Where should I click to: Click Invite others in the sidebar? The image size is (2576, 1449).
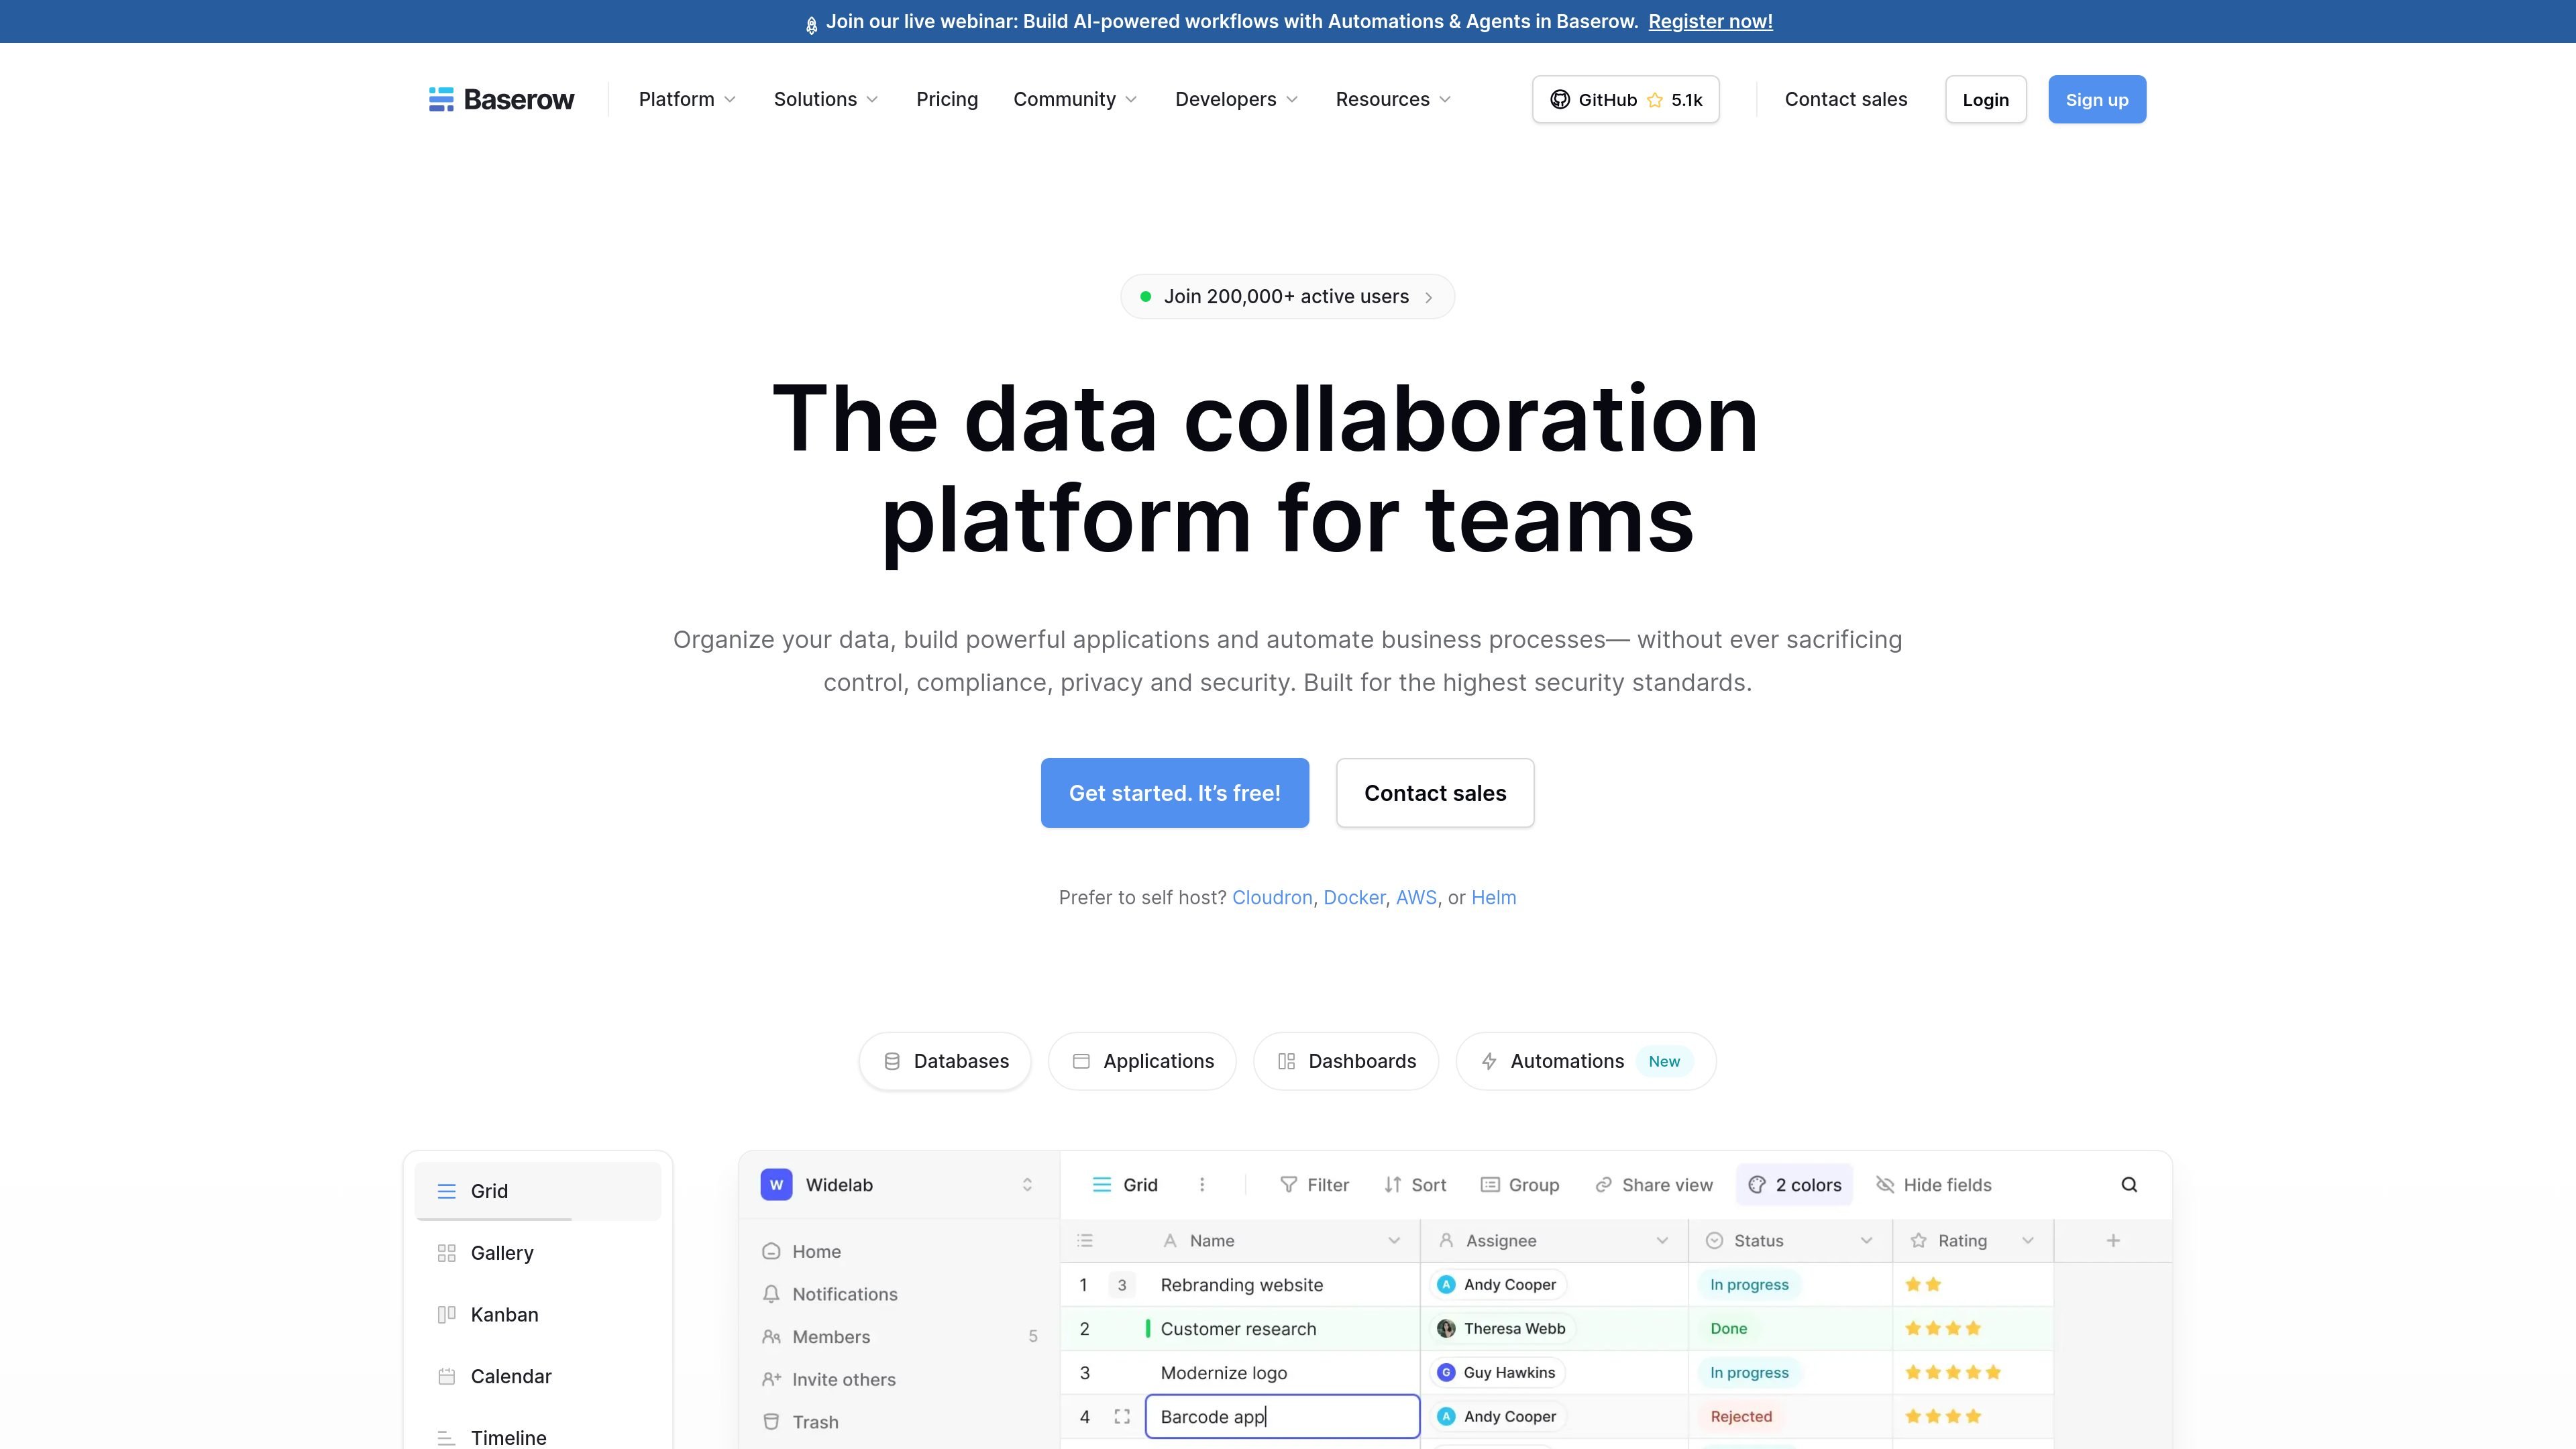828,1379
